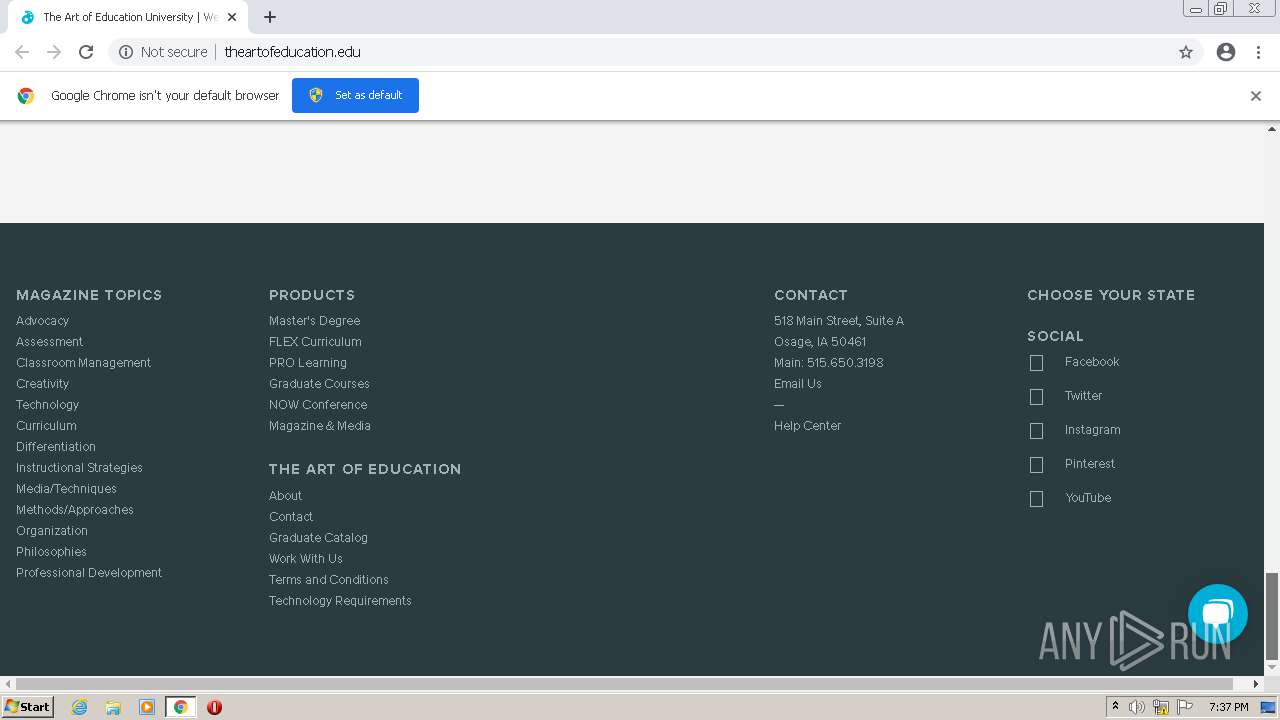Close The Art of Education tab
The height and width of the screenshot is (720, 1280).
232,17
